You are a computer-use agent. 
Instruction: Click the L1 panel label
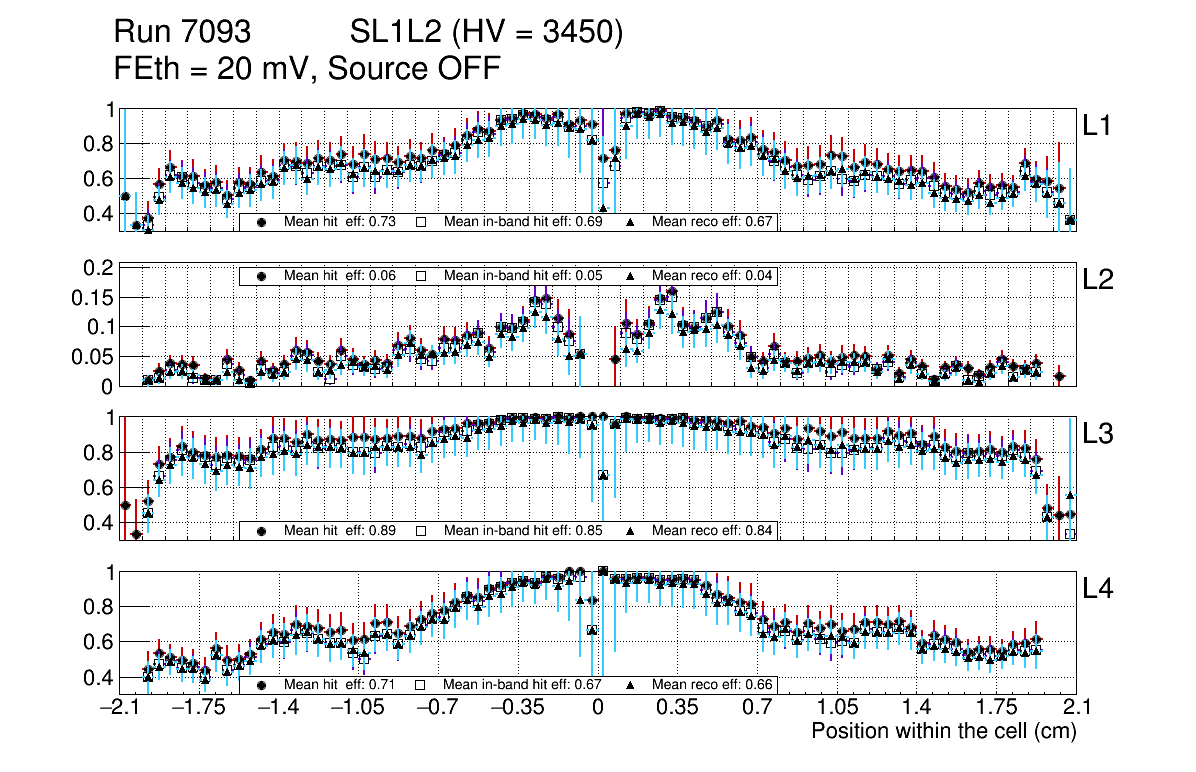click(1098, 125)
